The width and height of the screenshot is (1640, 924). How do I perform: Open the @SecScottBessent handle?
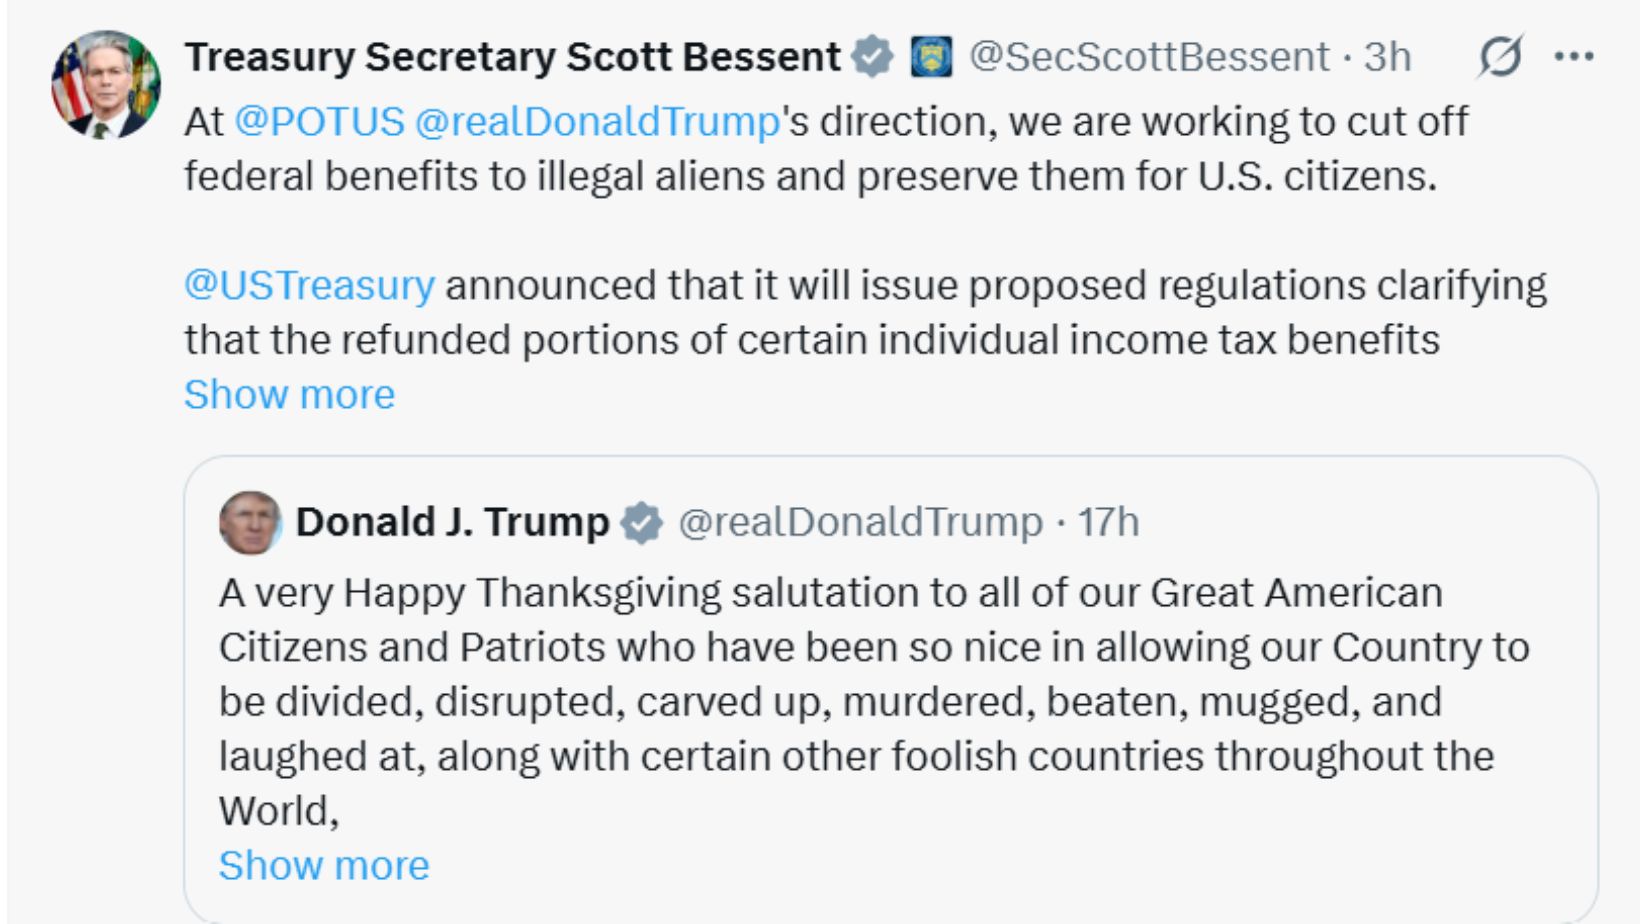click(x=1149, y=57)
